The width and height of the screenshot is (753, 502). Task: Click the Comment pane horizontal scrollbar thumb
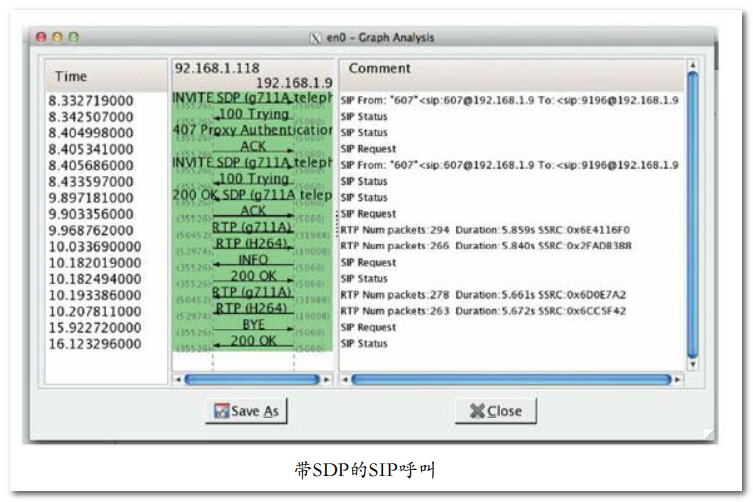point(511,380)
